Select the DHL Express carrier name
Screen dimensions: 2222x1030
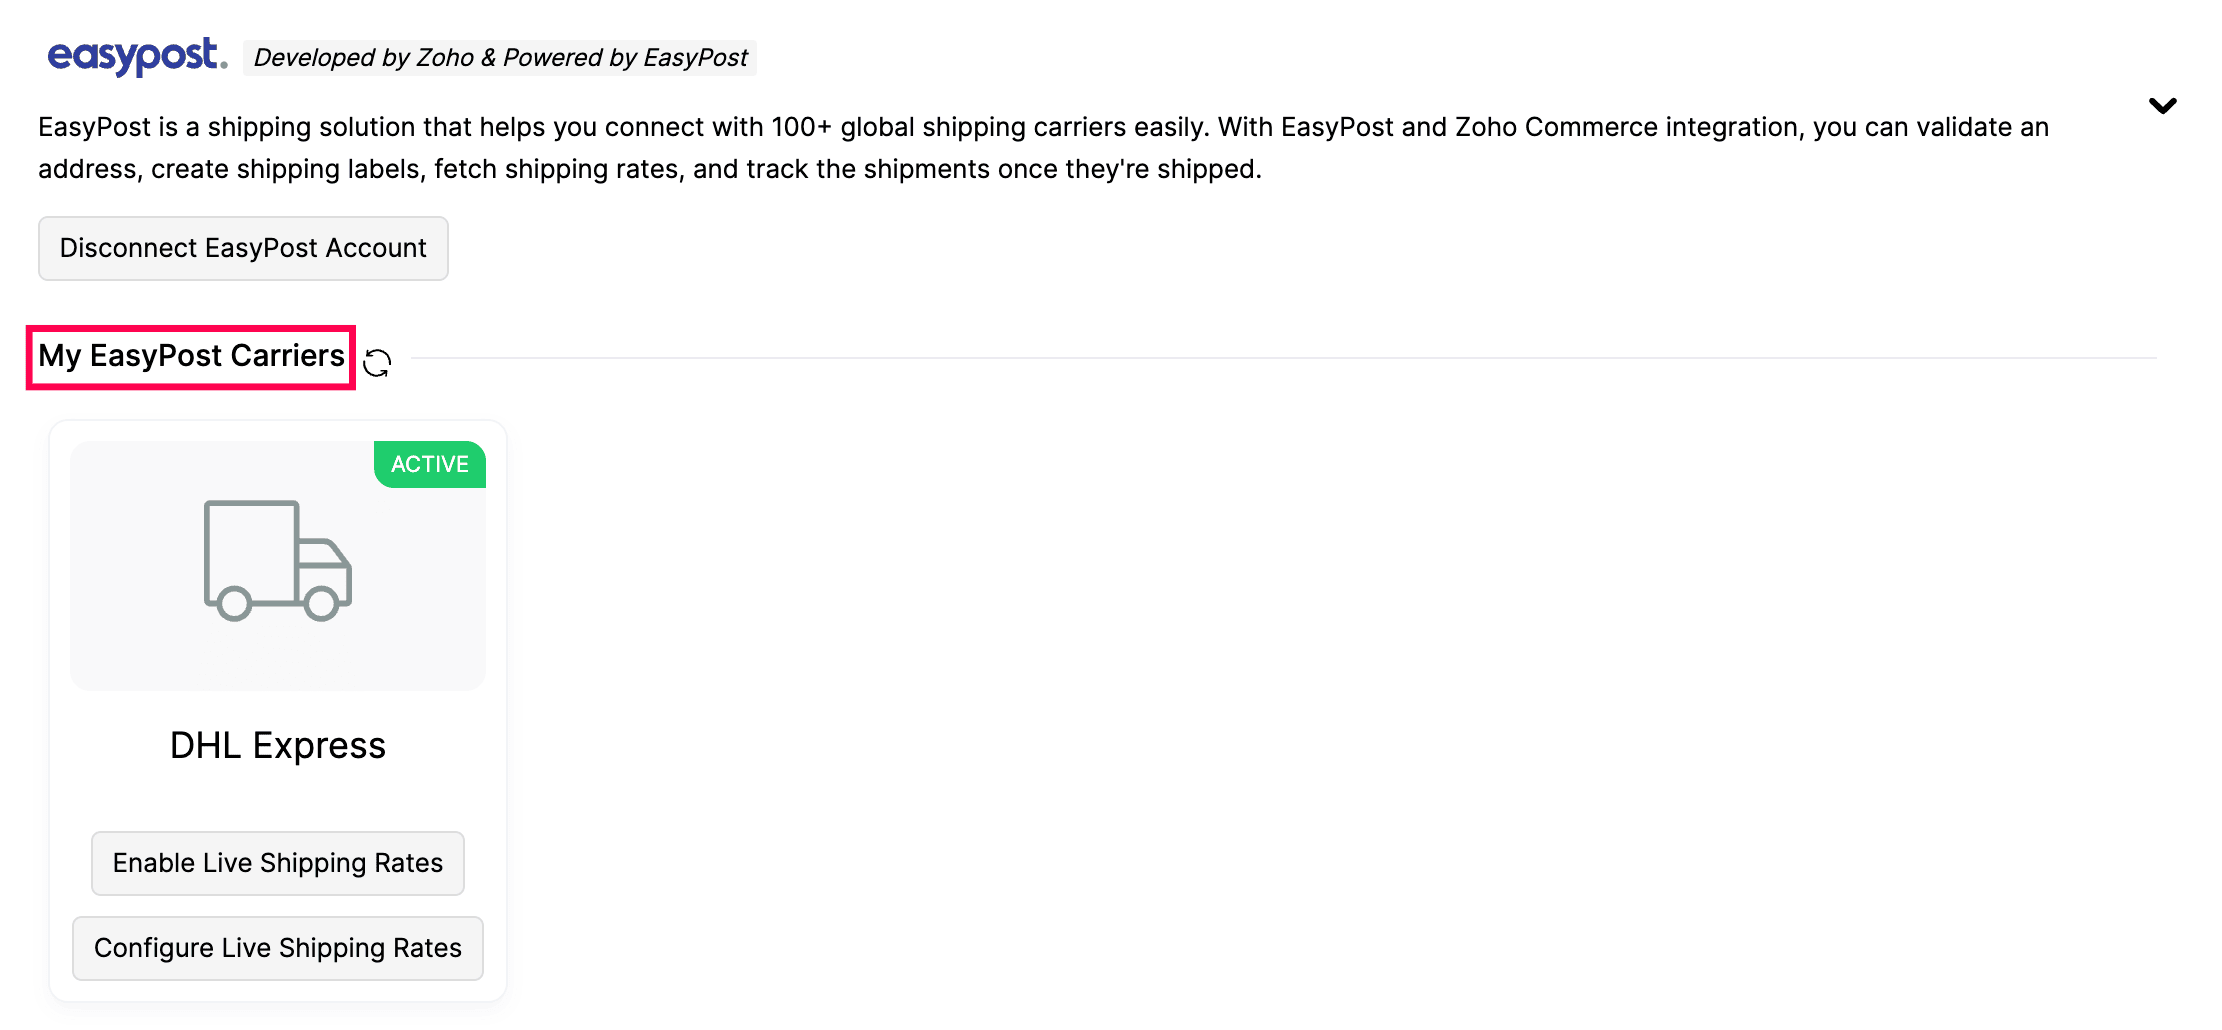pyautogui.click(x=278, y=746)
